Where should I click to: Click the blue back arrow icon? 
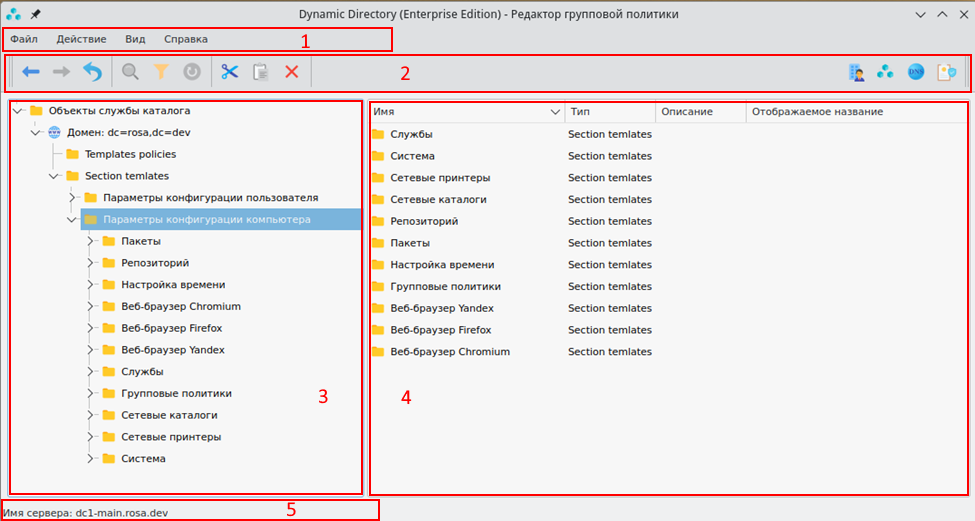[31, 72]
